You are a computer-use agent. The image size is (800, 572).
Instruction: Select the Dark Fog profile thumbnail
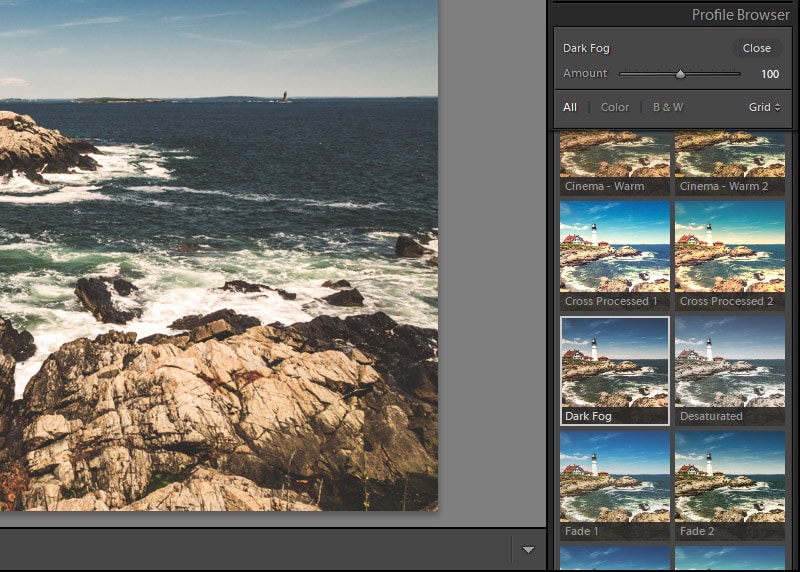615,370
